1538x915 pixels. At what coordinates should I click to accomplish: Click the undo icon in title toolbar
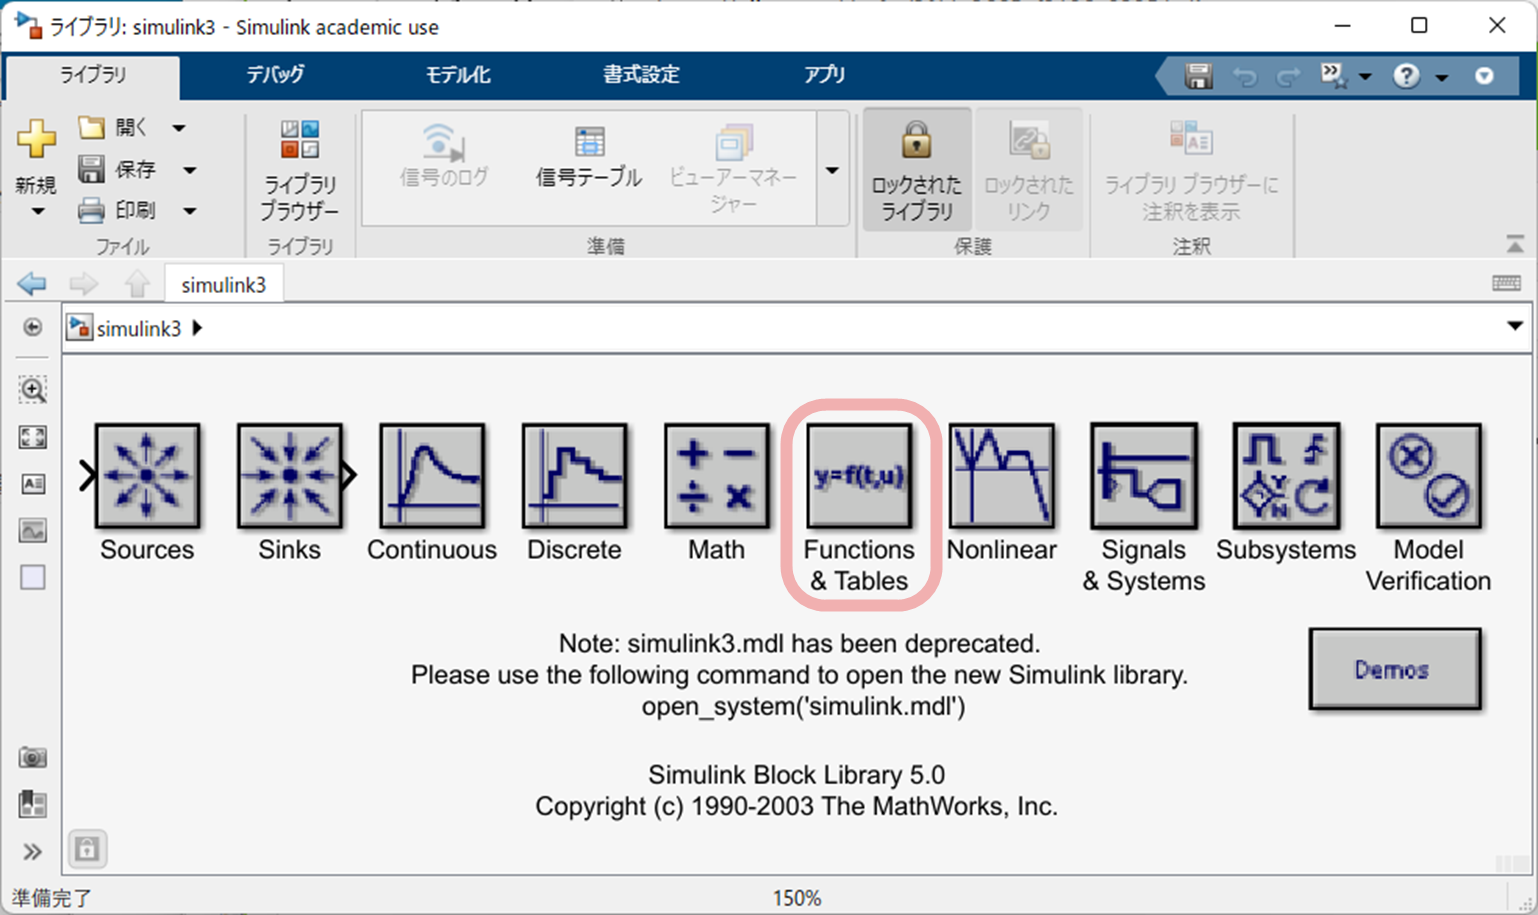click(x=1244, y=76)
